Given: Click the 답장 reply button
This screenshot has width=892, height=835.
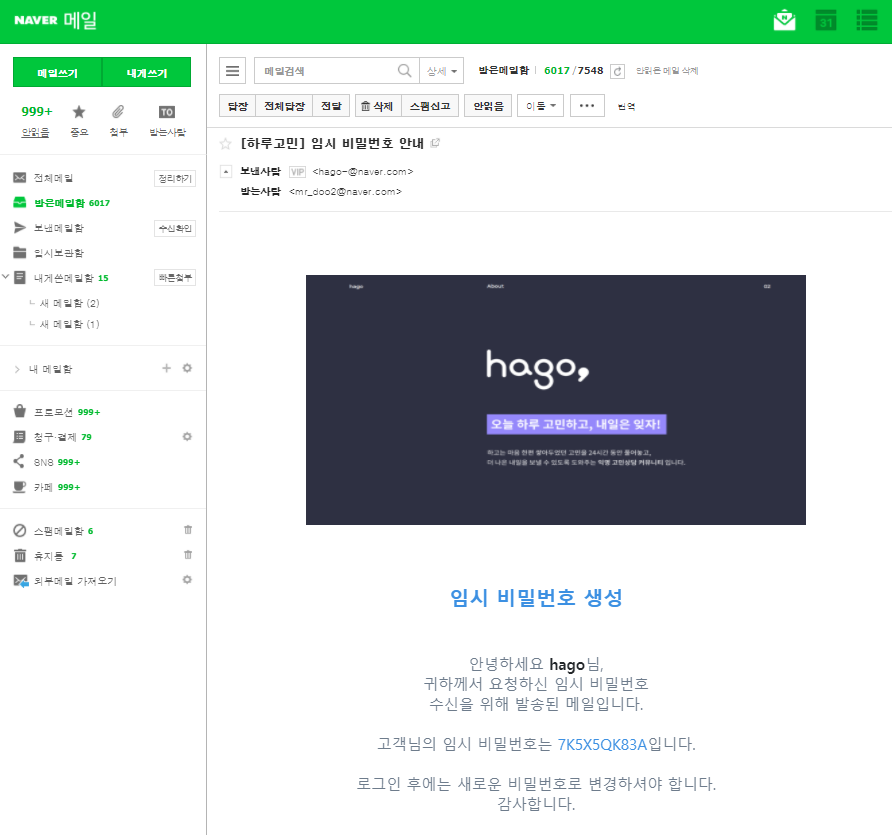Looking at the screenshot, I should (238, 106).
